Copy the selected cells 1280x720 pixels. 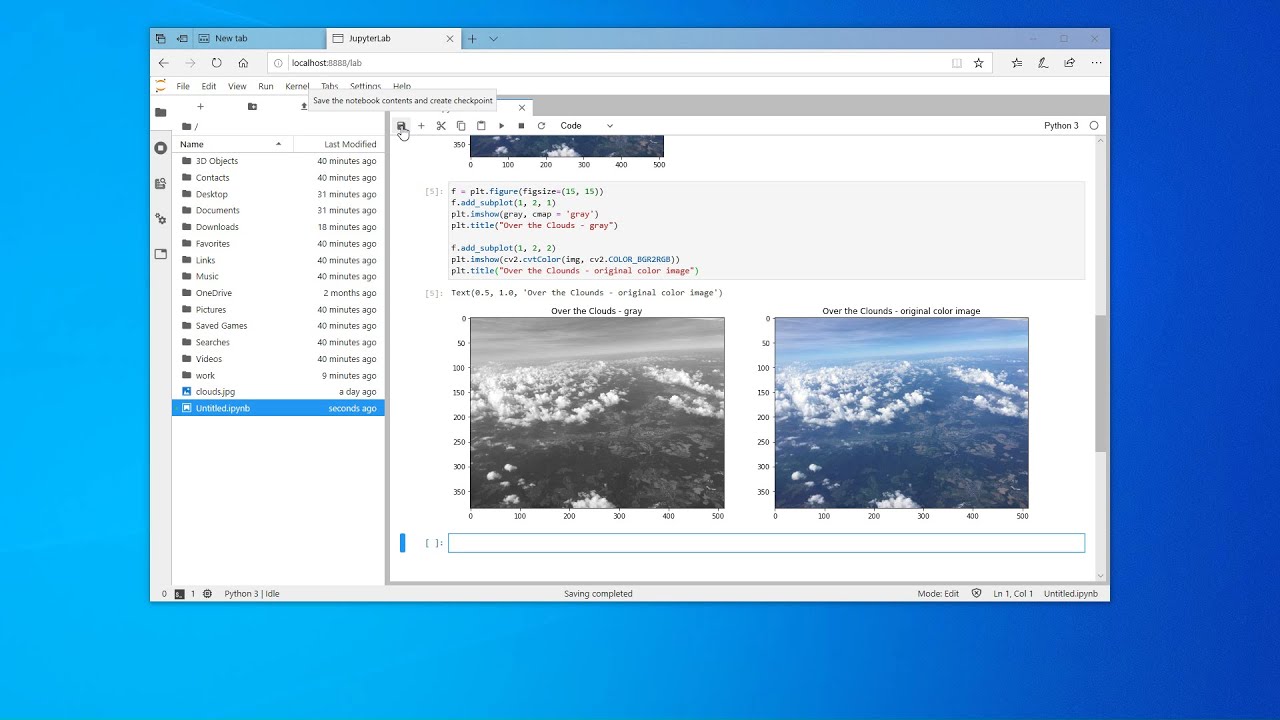click(461, 126)
